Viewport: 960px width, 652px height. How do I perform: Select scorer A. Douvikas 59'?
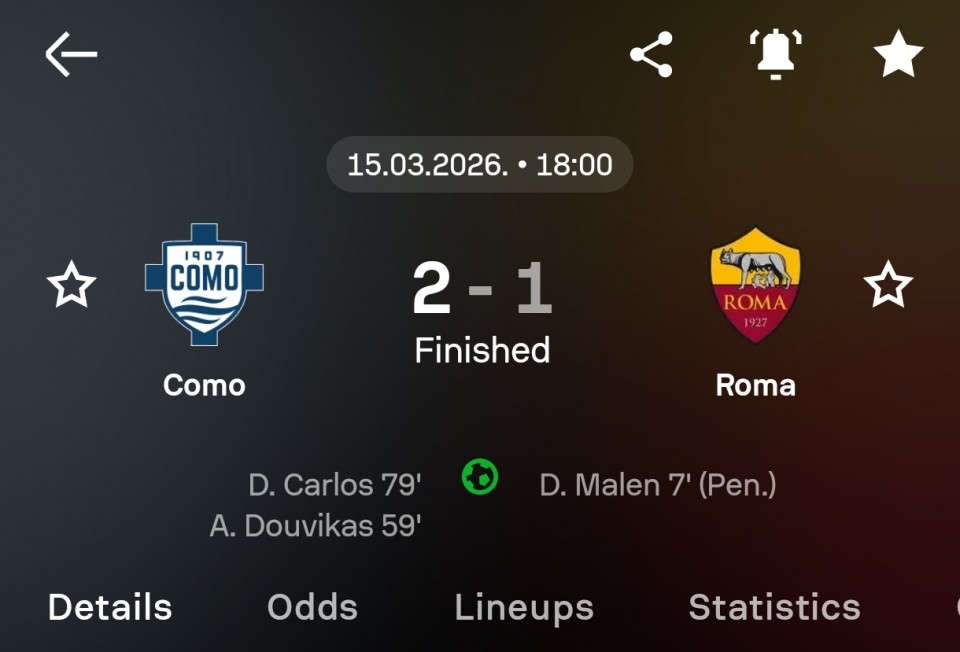[315, 526]
